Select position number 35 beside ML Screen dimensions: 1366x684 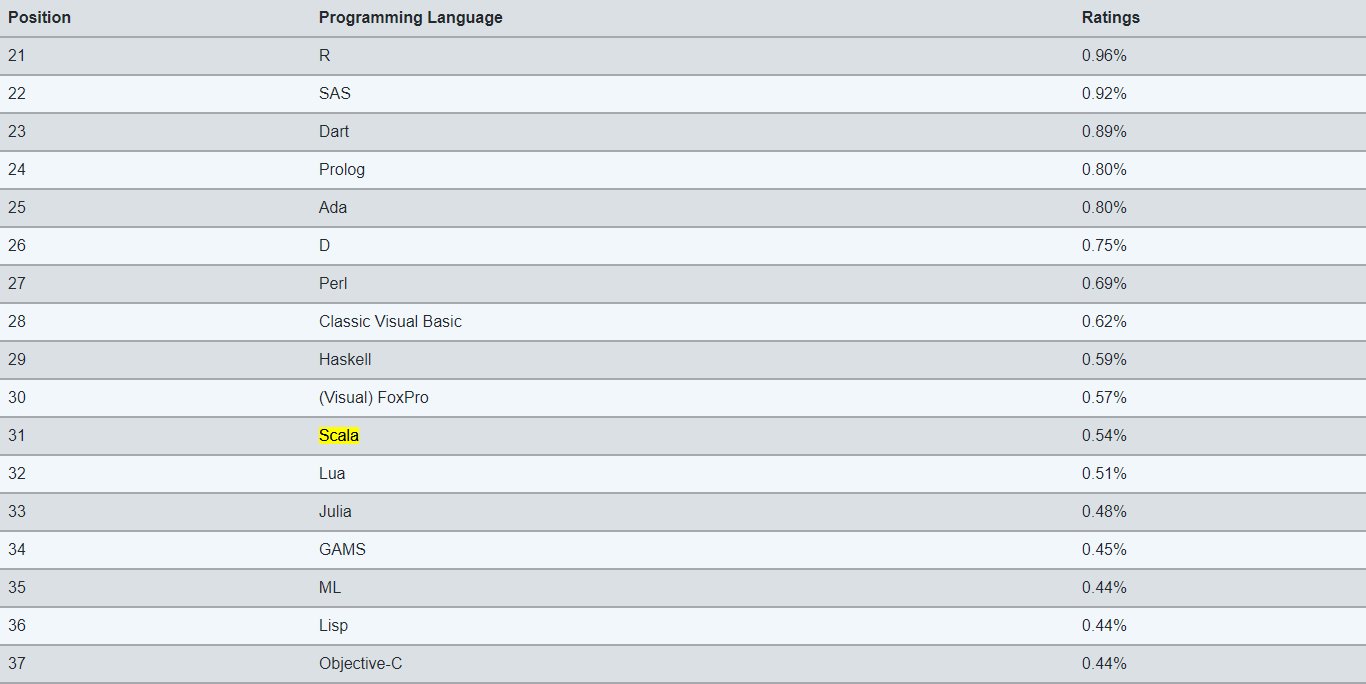[x=17, y=588]
